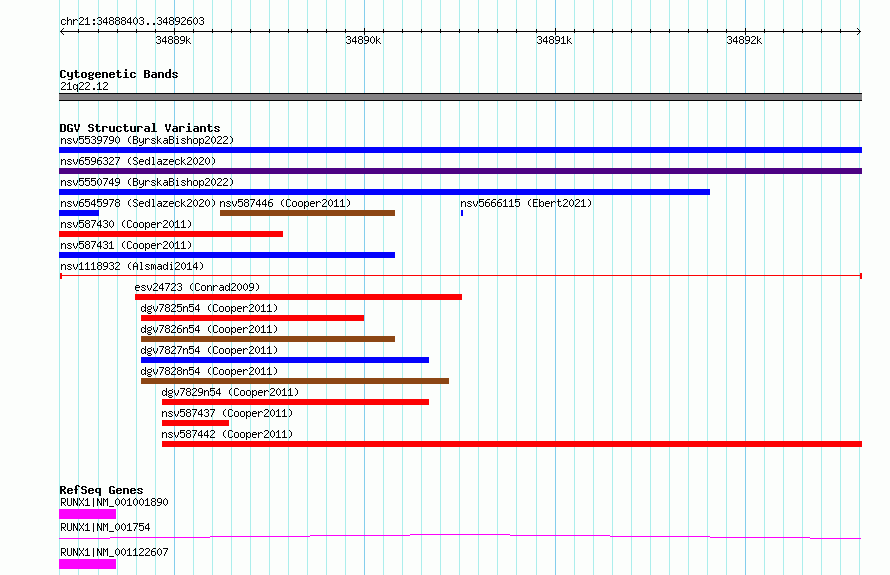The image size is (890, 575).
Task: Click the Cytogenetic Bands track title
Action: pos(119,74)
